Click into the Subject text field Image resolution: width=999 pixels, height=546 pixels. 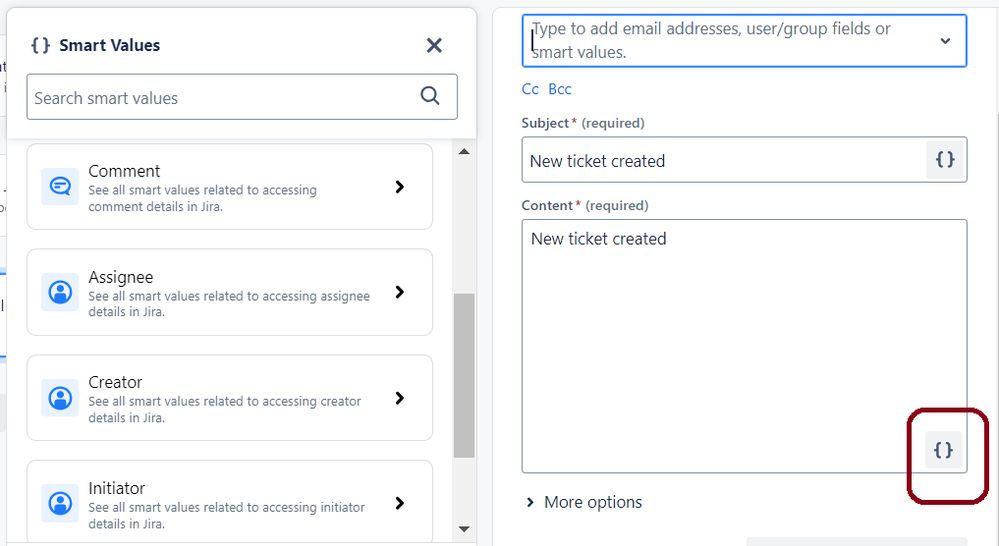tap(722, 161)
